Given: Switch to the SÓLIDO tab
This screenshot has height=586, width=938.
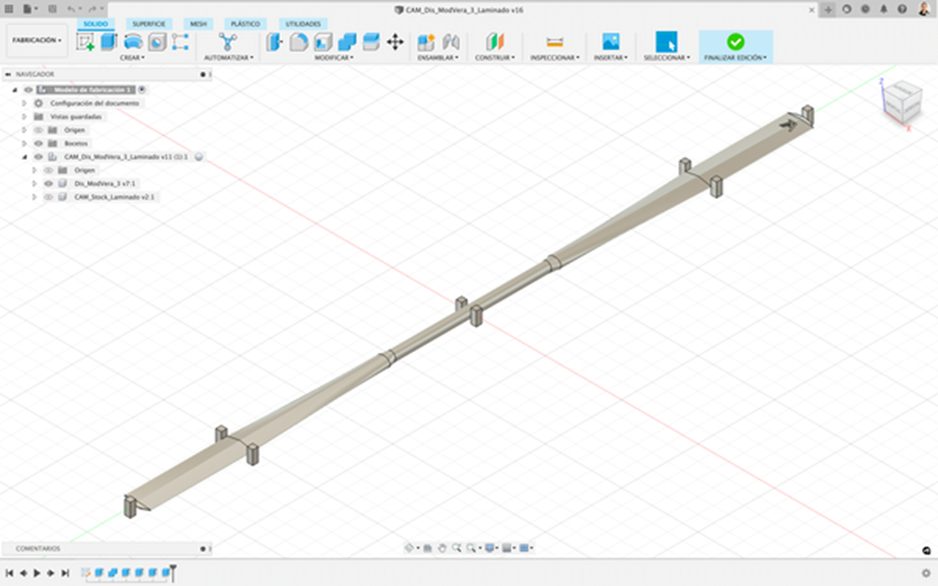Looking at the screenshot, I should pyautogui.click(x=96, y=24).
